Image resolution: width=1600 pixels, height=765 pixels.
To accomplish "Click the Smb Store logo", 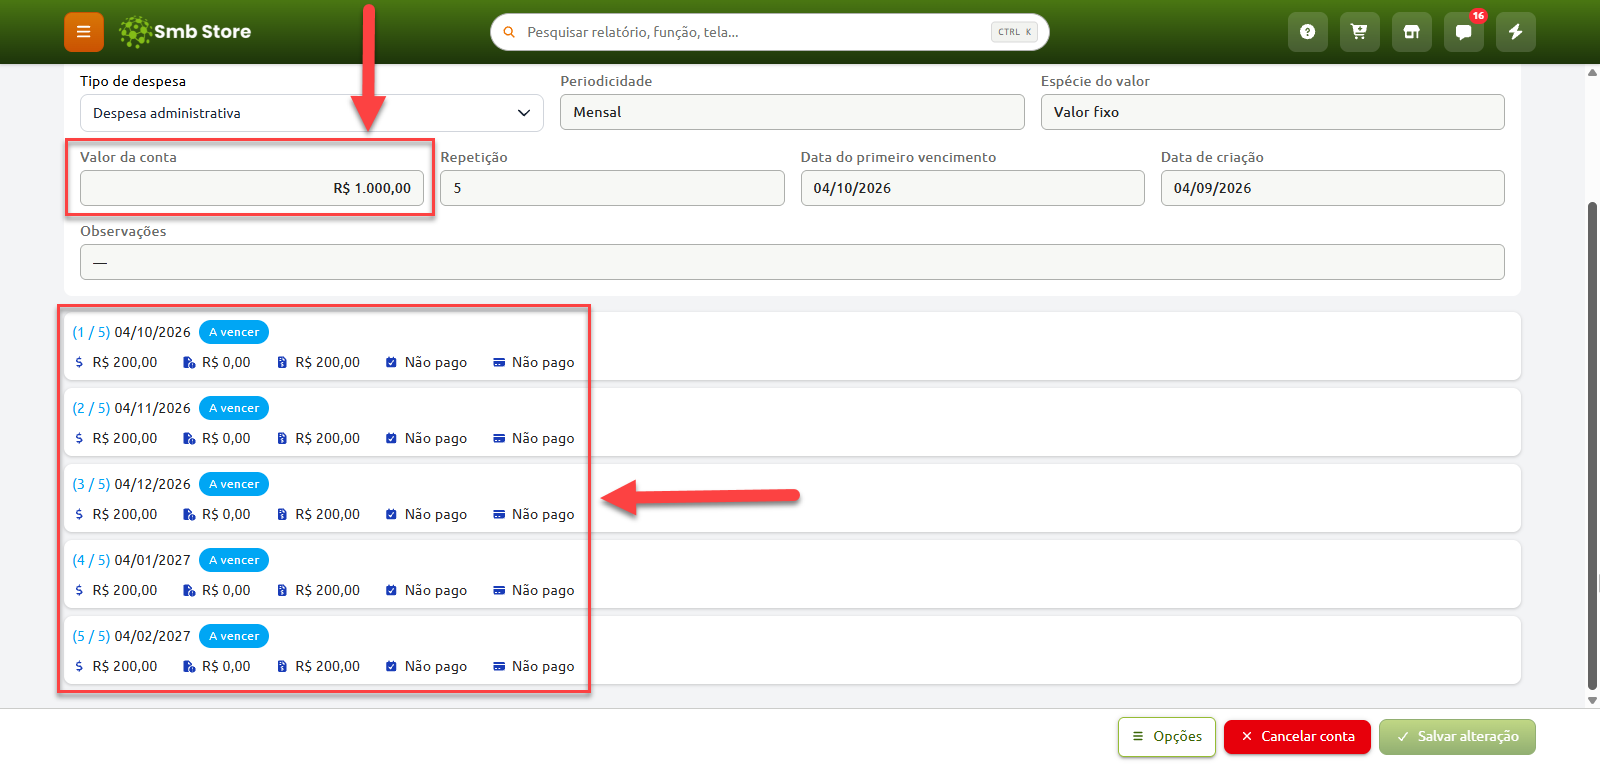I will [x=185, y=32].
